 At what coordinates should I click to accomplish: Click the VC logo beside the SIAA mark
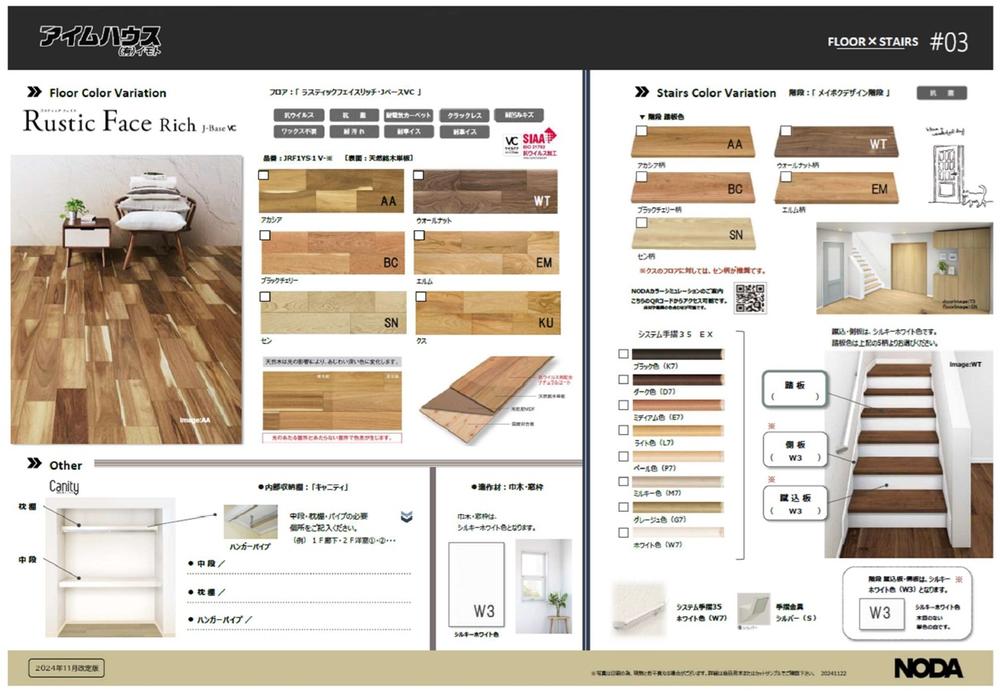point(511,145)
